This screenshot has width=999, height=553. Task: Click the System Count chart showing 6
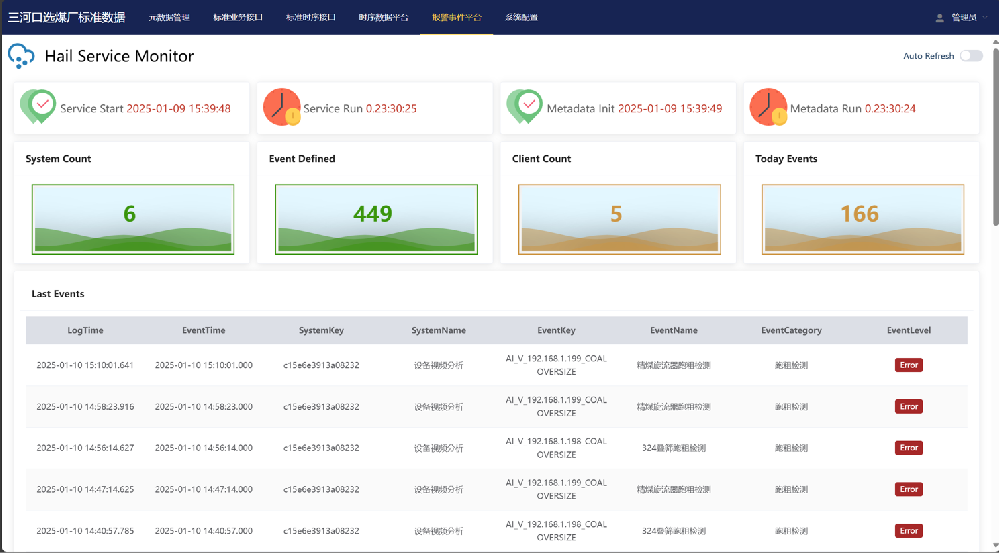click(133, 219)
